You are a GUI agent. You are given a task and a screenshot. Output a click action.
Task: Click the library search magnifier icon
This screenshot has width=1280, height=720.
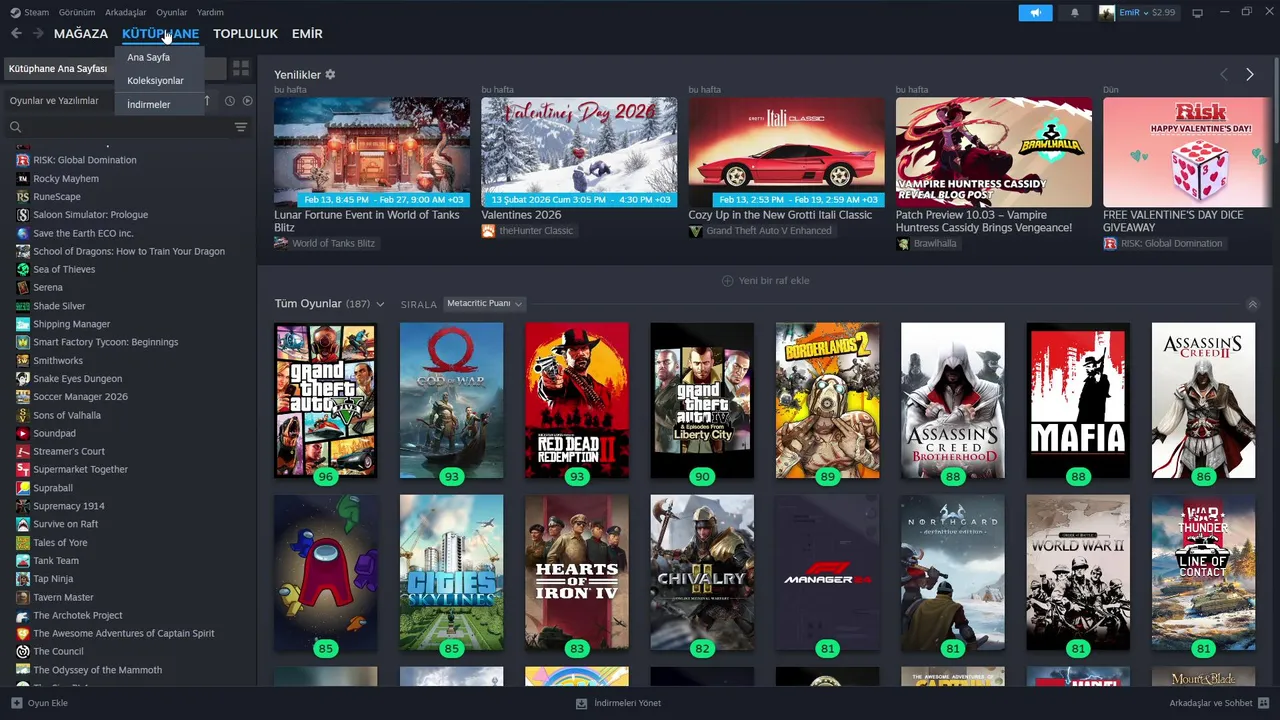coord(15,127)
